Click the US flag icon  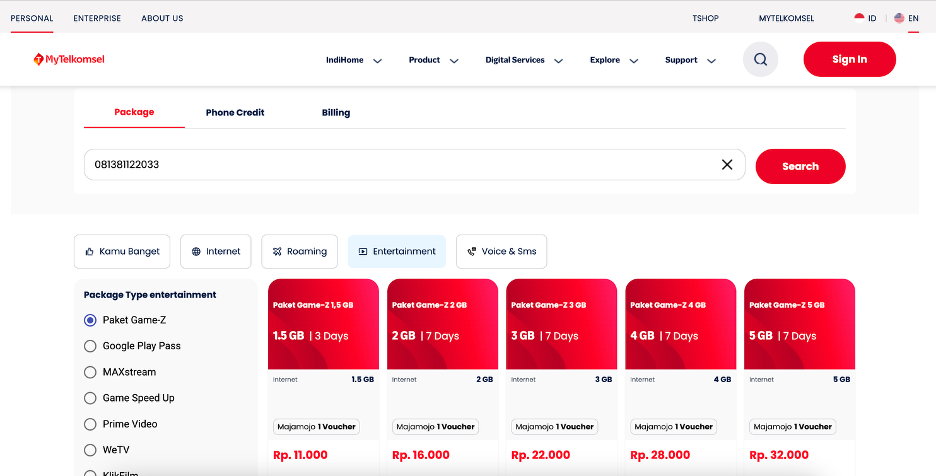899,18
